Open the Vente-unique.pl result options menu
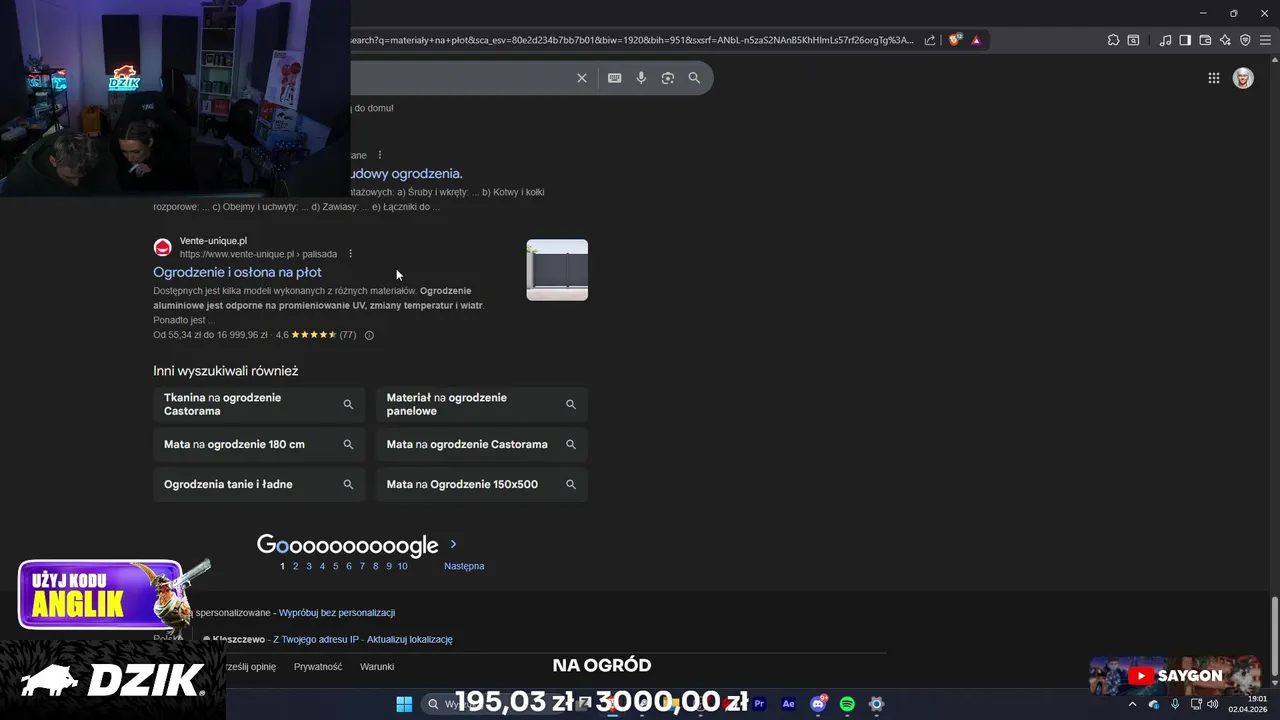 (350, 254)
